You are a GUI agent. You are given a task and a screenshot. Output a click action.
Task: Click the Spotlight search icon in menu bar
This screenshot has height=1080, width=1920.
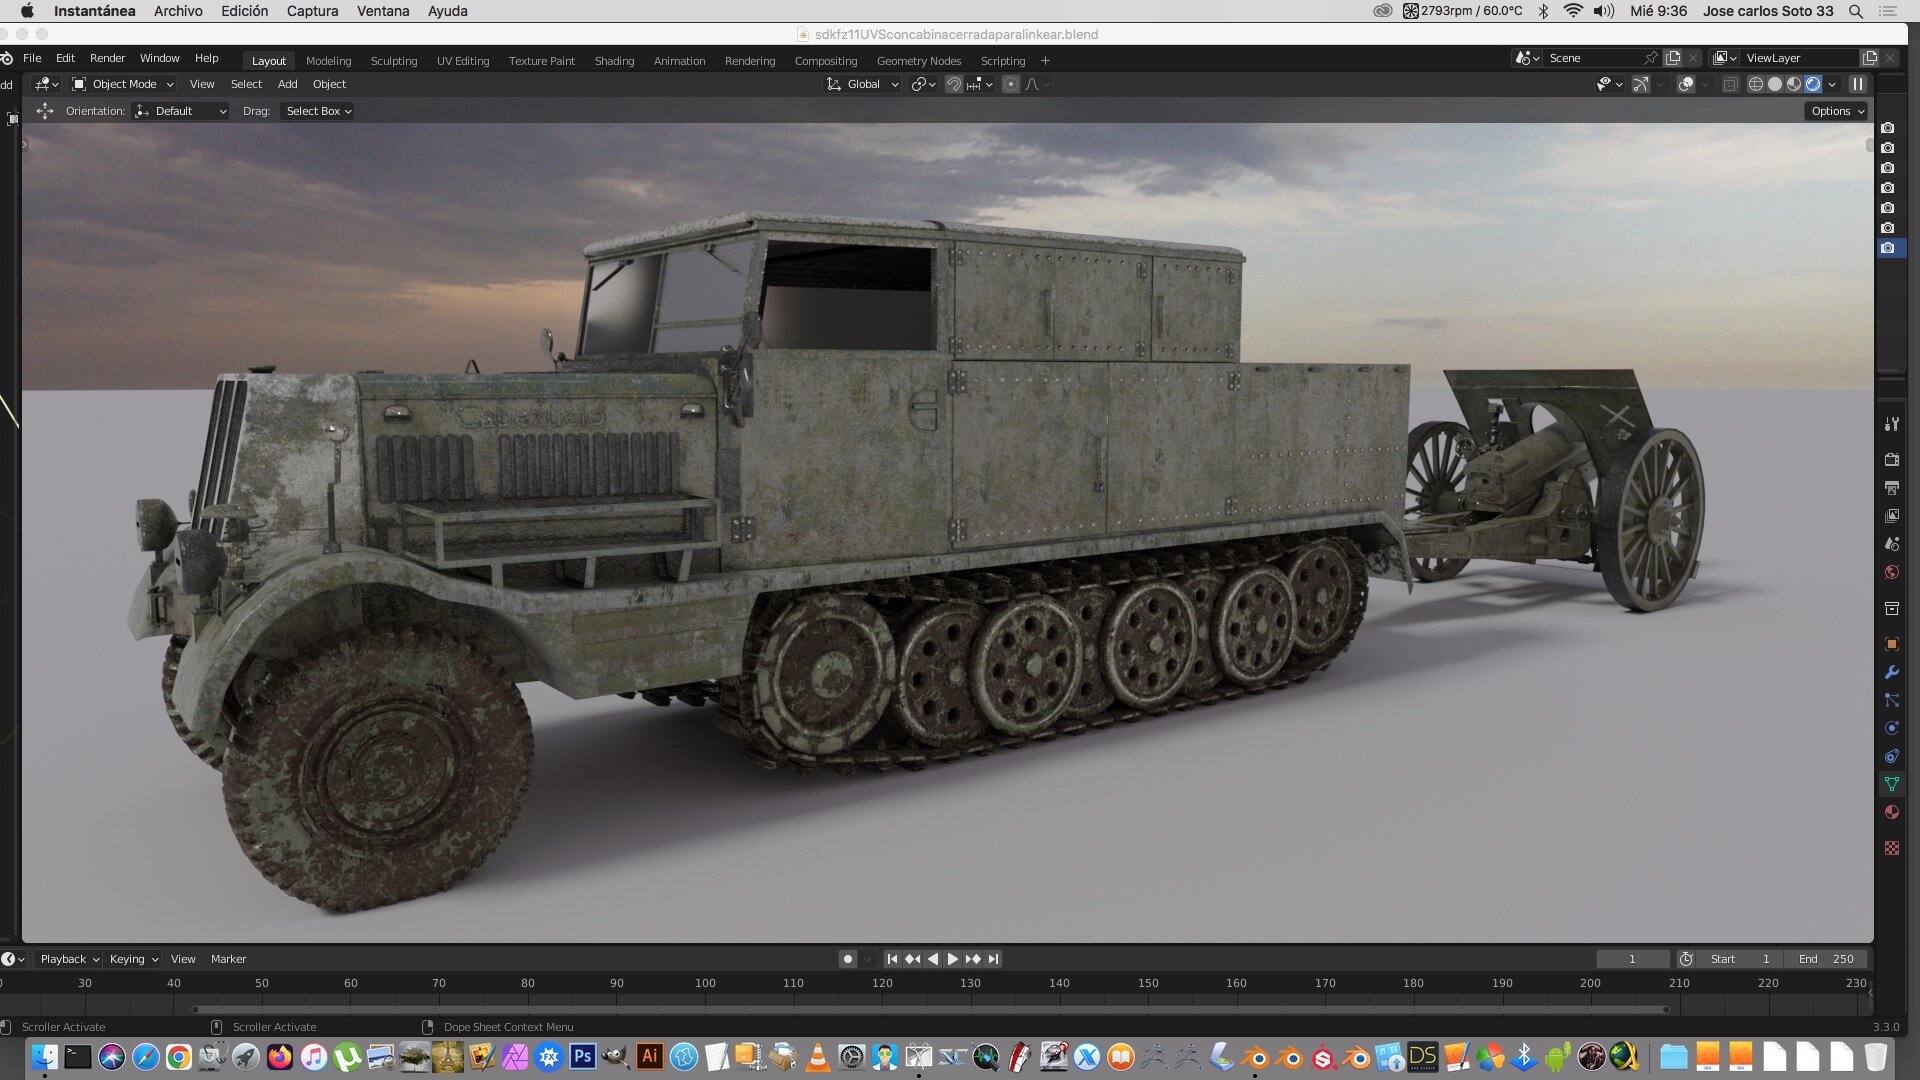coord(1855,11)
